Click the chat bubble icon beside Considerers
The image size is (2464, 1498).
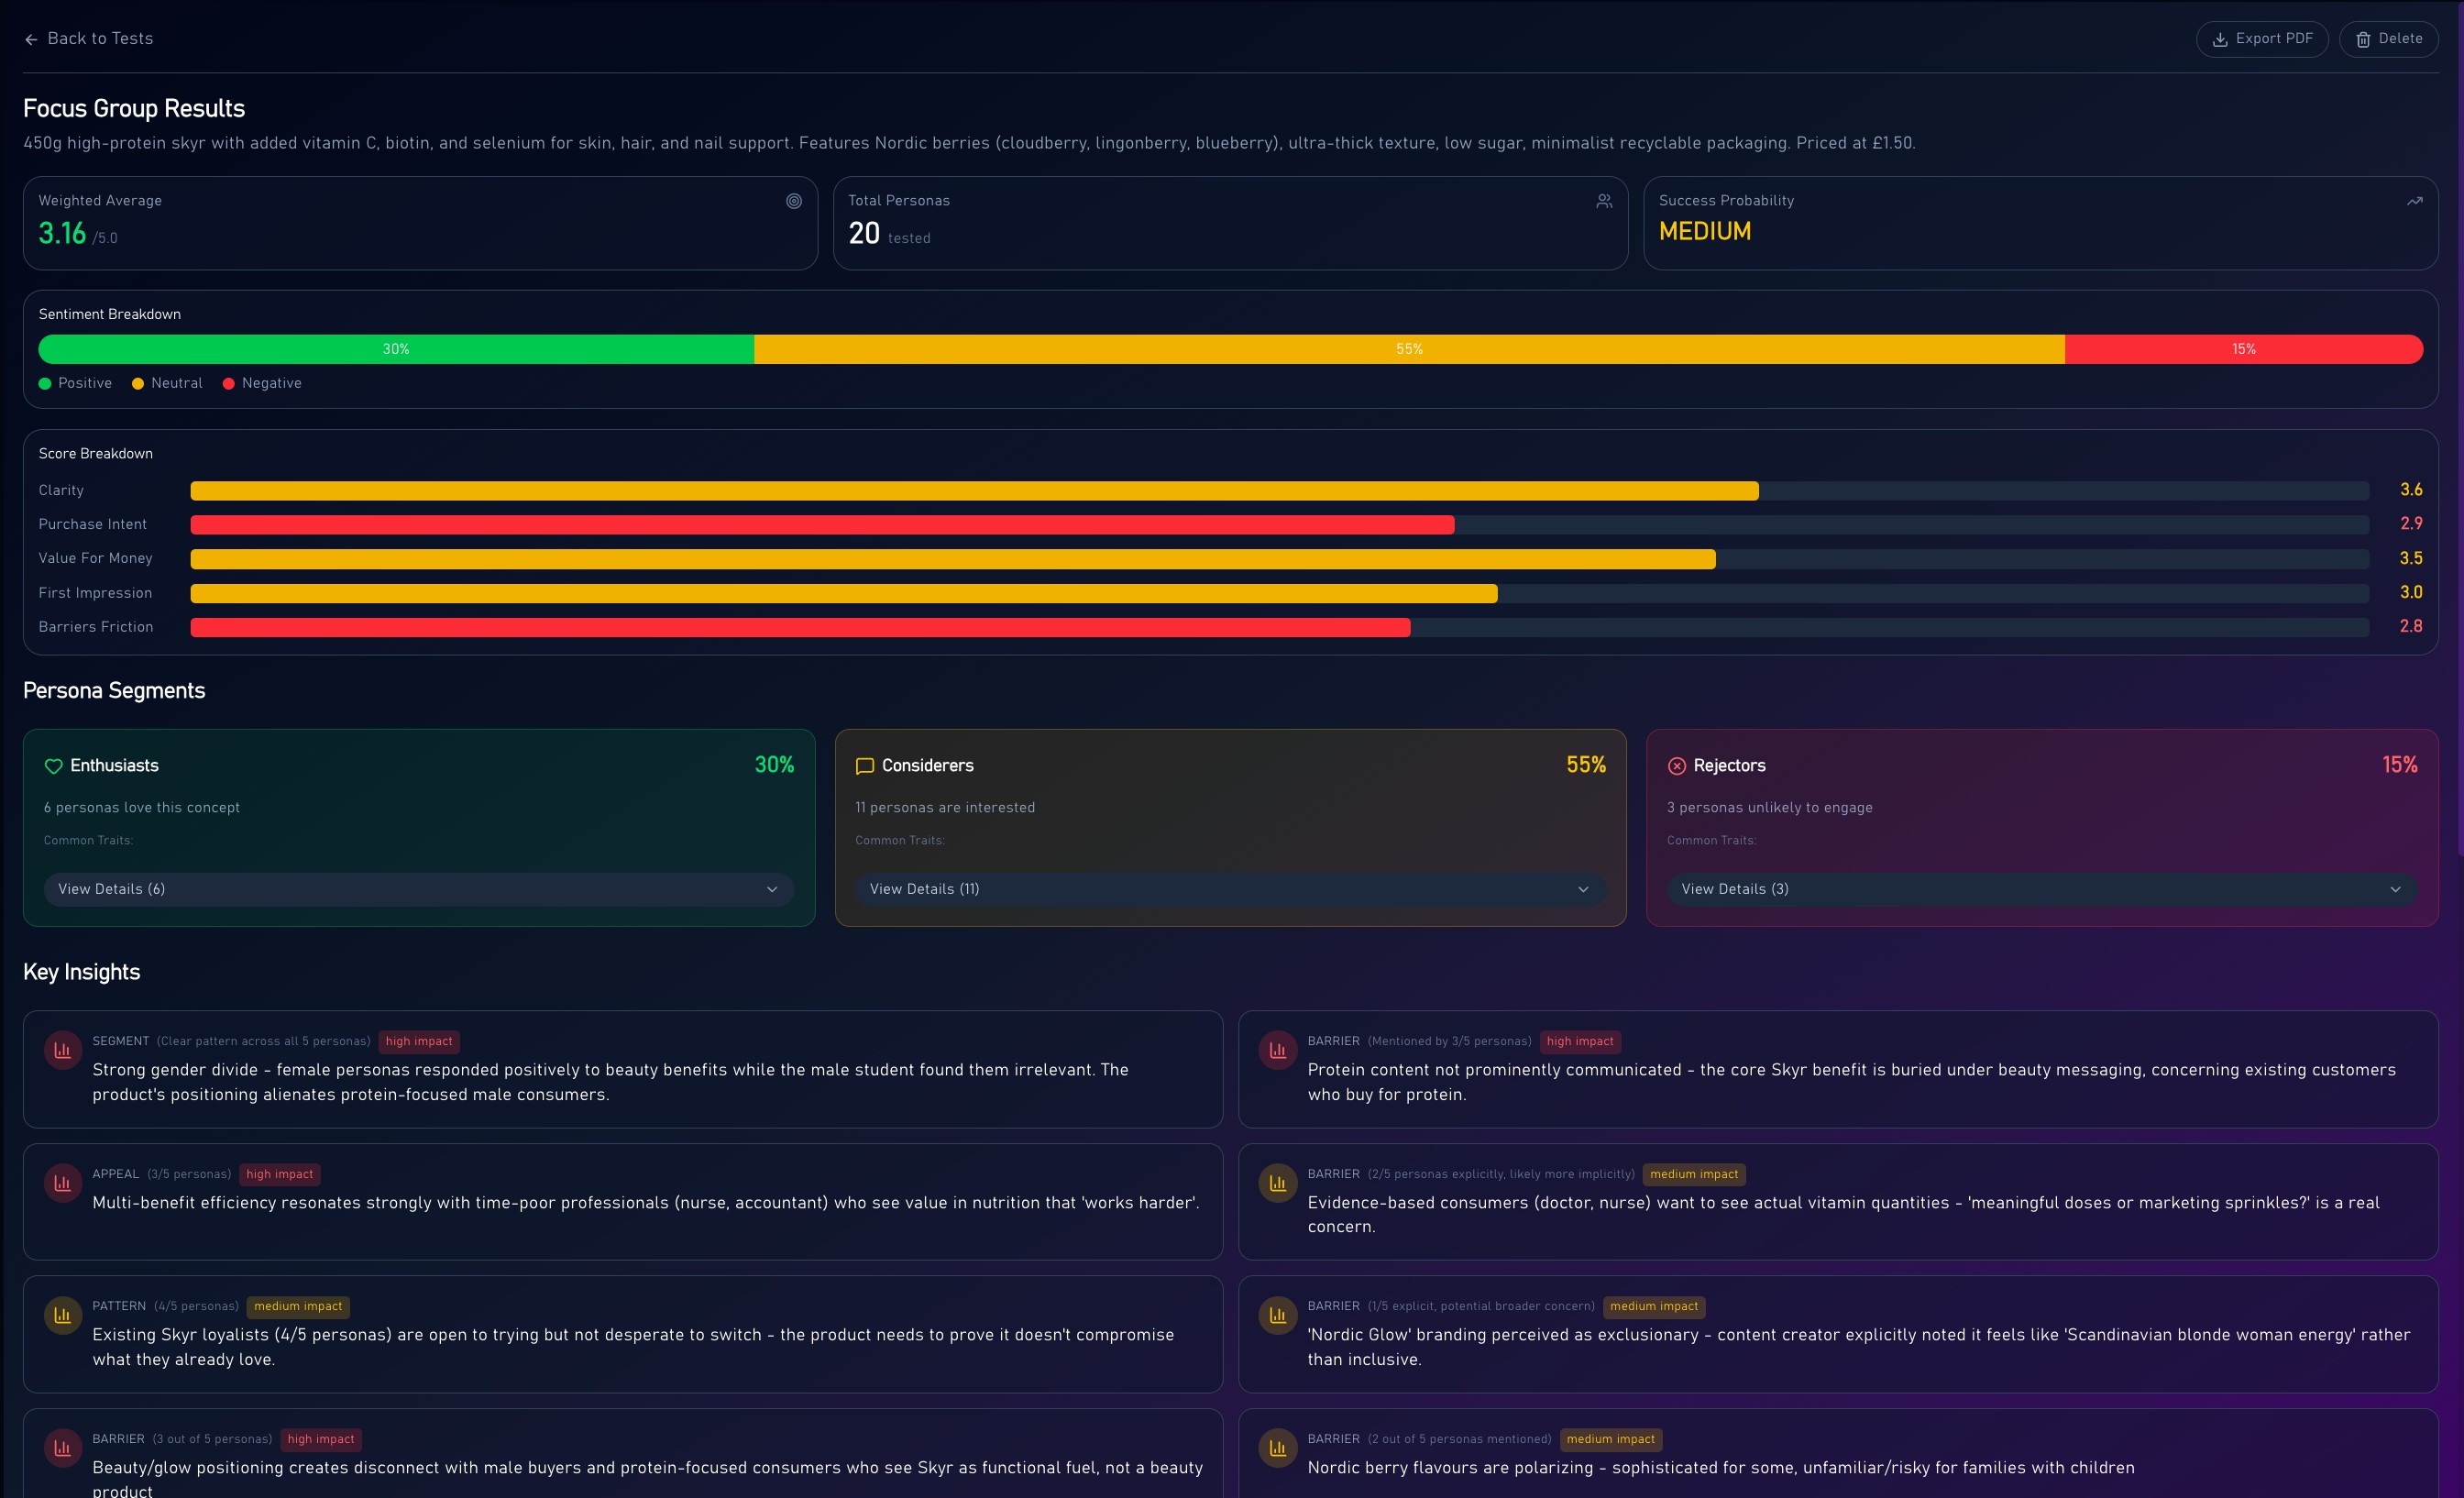(865, 766)
